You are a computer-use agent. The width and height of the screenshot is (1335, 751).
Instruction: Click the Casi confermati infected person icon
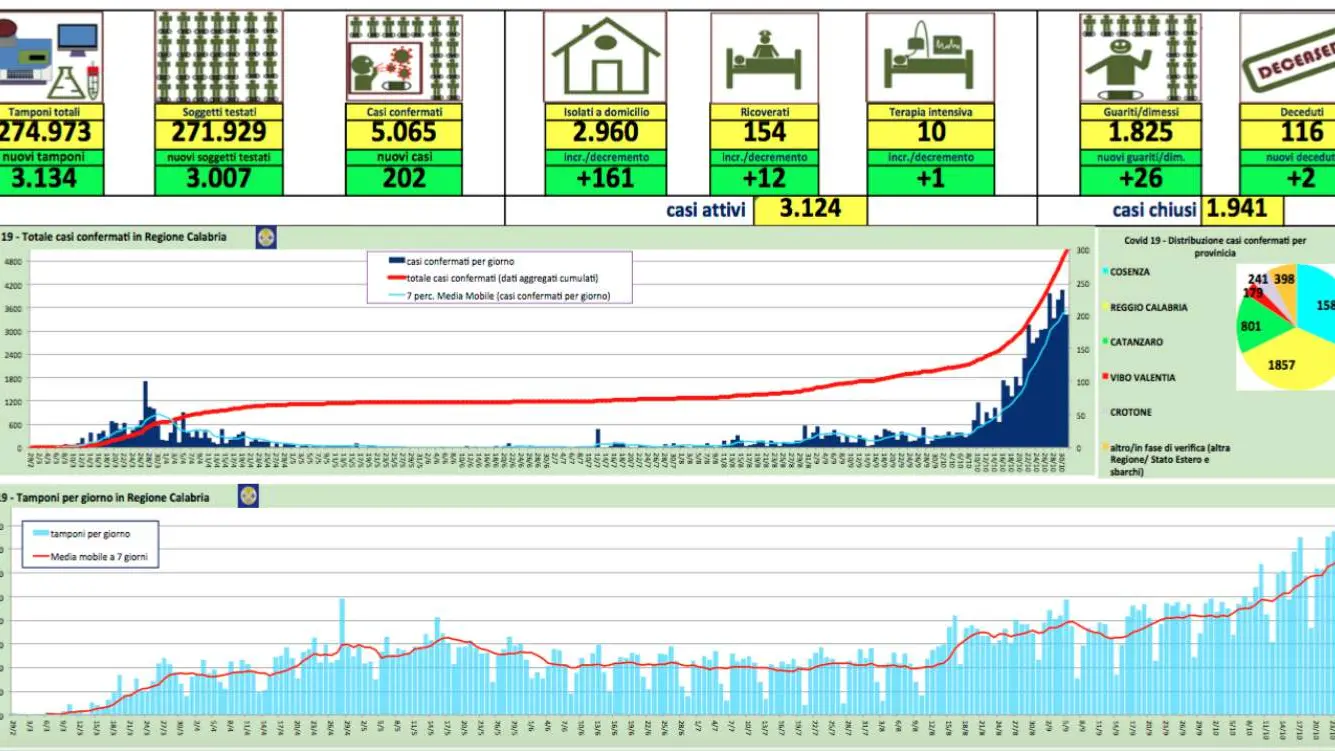(403, 57)
